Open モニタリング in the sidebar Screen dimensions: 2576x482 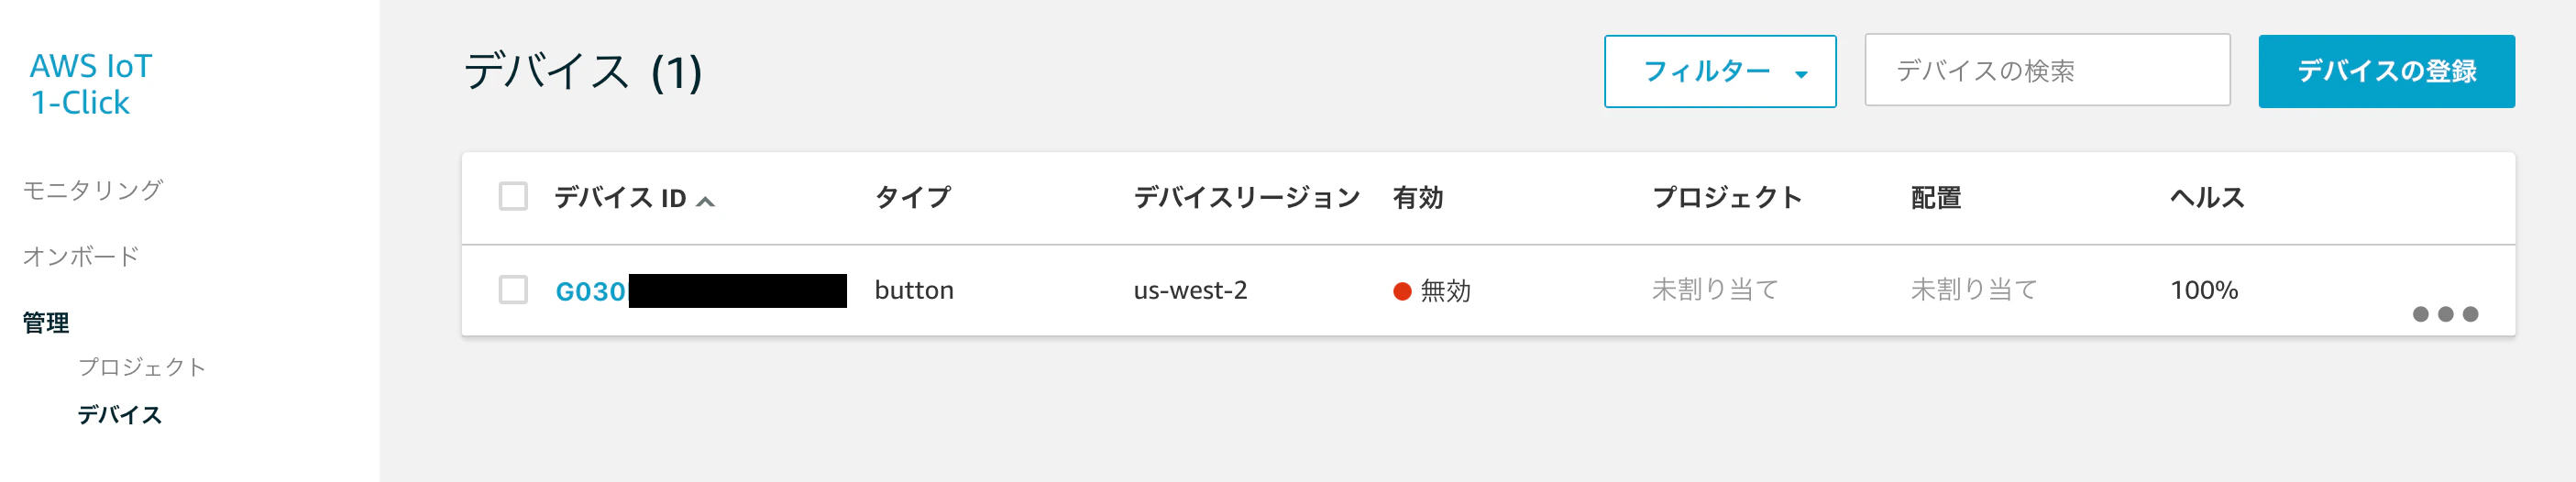tap(93, 190)
